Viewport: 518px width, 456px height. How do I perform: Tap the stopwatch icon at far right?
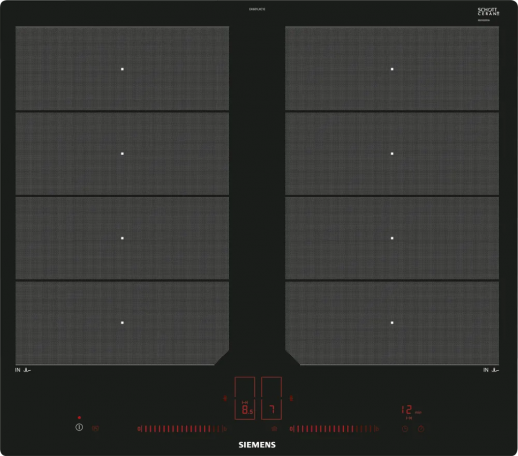tap(421, 429)
